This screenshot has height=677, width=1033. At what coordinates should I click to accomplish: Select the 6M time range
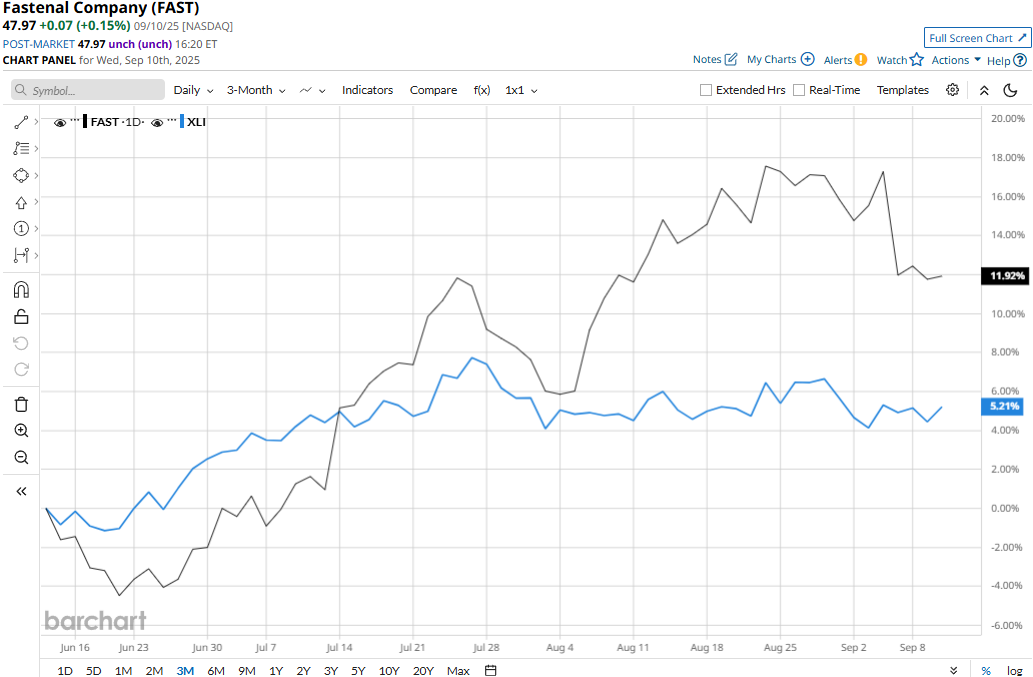pos(216,670)
